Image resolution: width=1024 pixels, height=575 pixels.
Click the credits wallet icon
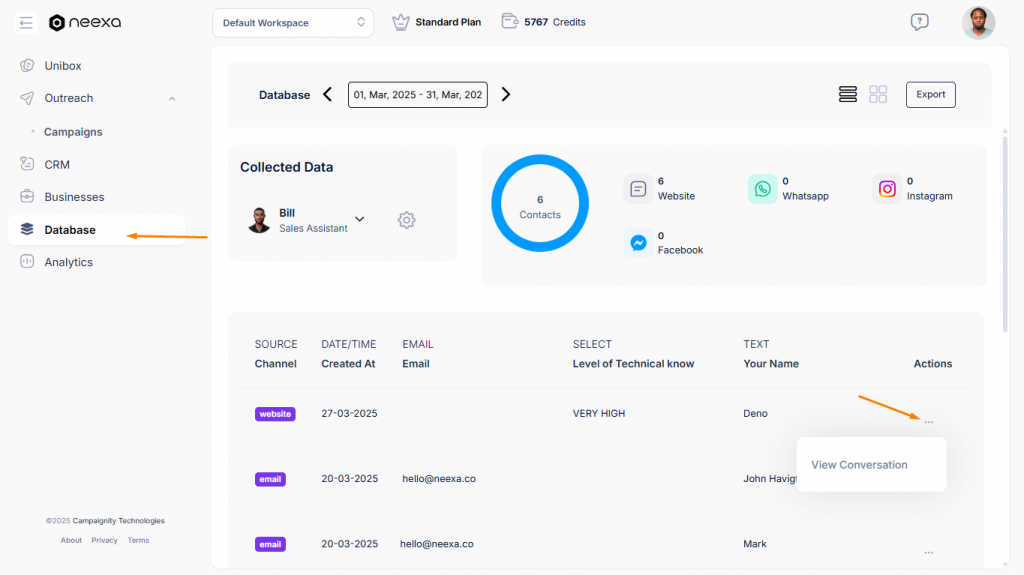pos(509,22)
